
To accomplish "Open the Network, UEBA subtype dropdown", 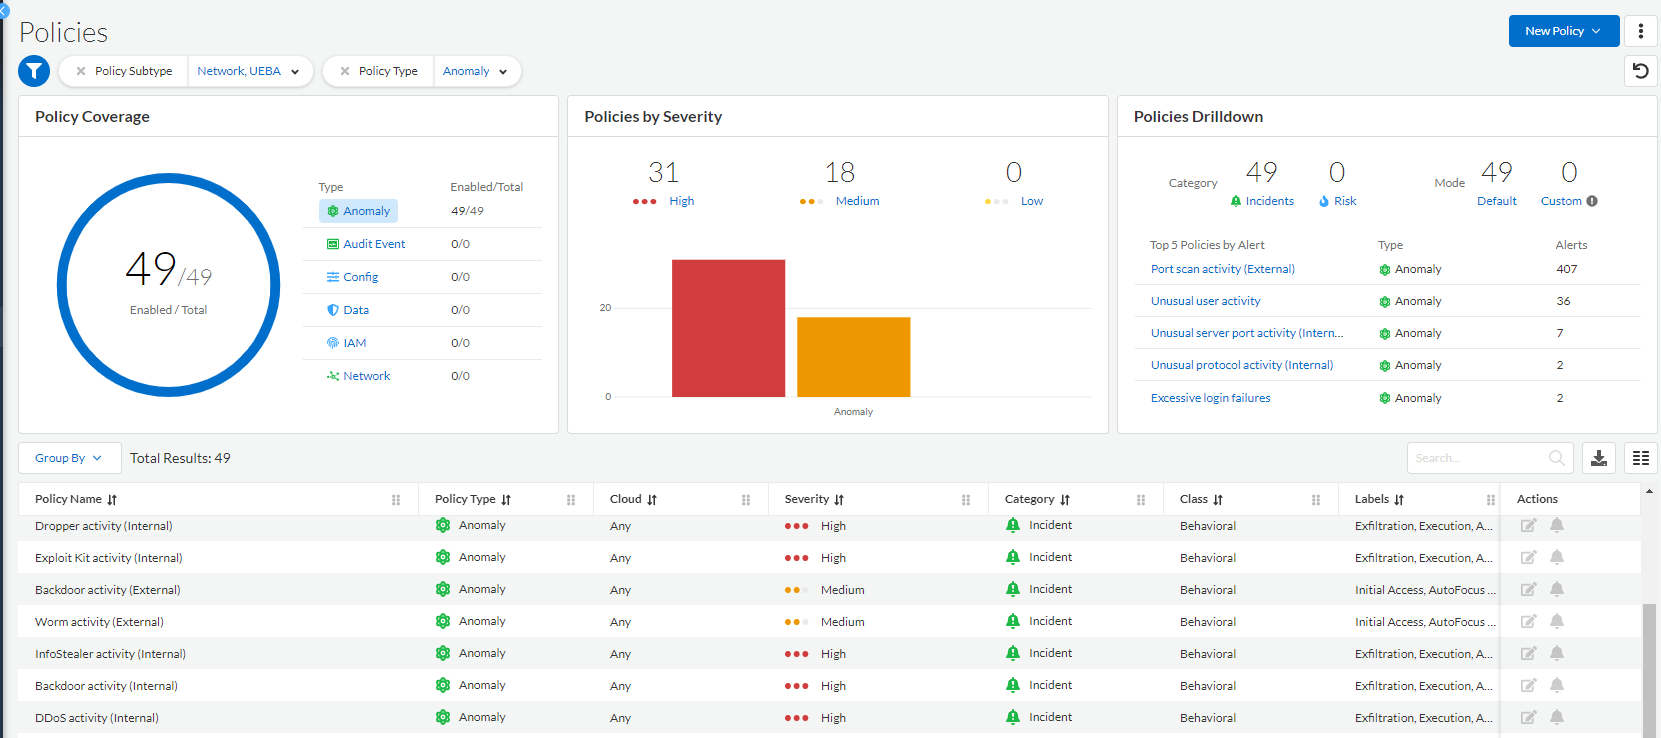I will [x=249, y=71].
